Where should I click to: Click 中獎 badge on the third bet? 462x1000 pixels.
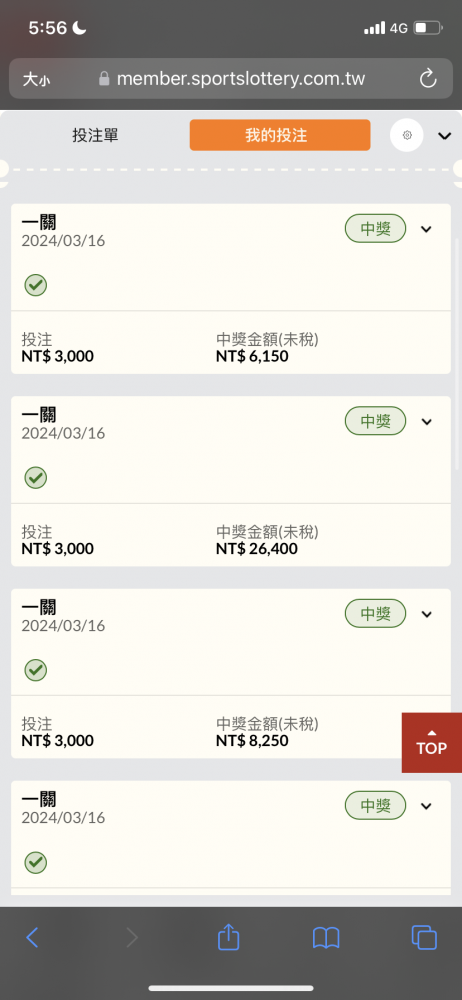tap(375, 614)
